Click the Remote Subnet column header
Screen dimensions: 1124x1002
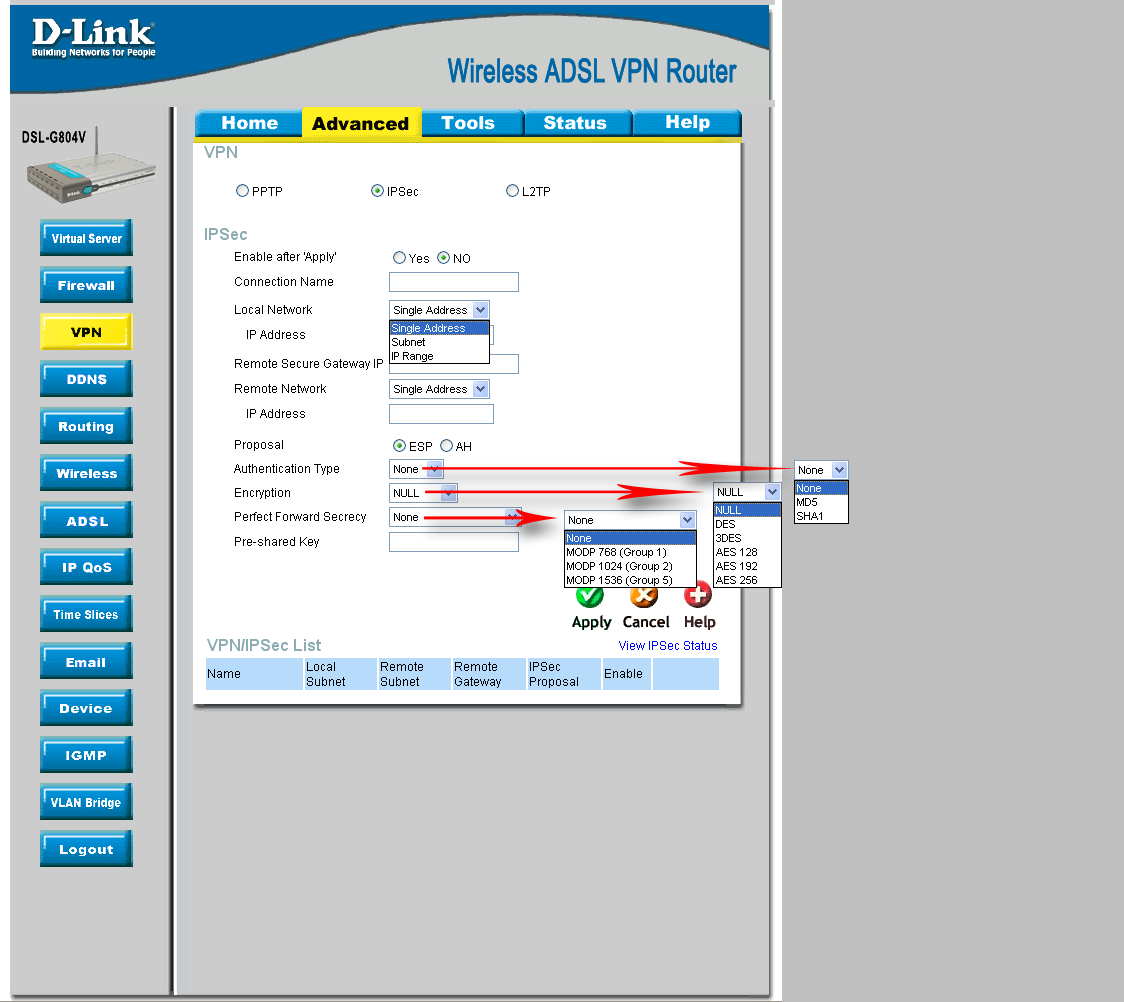click(414, 674)
